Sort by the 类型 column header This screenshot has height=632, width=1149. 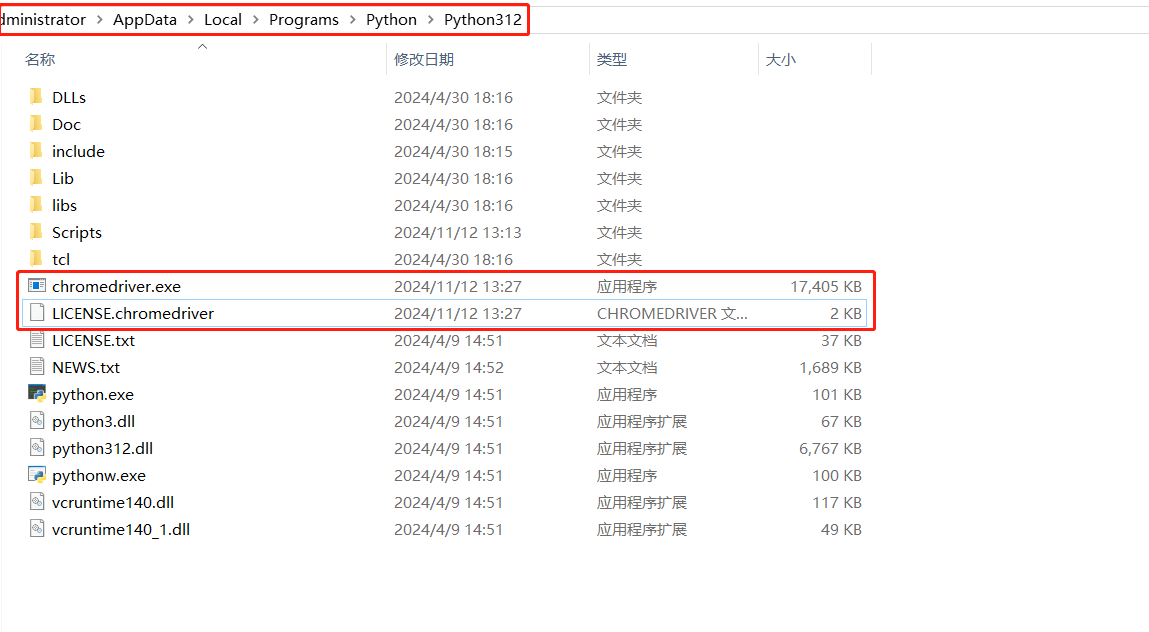click(x=612, y=59)
